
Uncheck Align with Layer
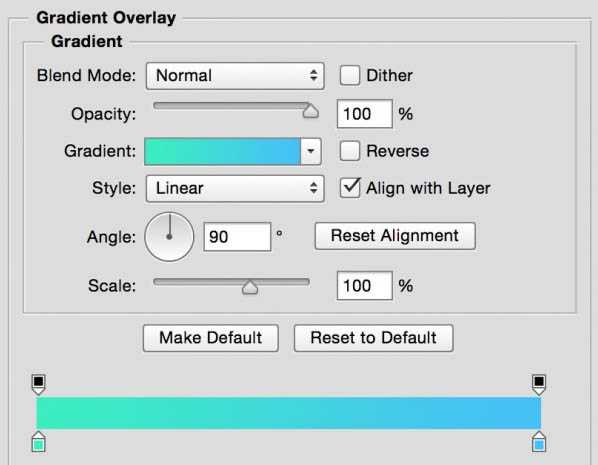350,188
